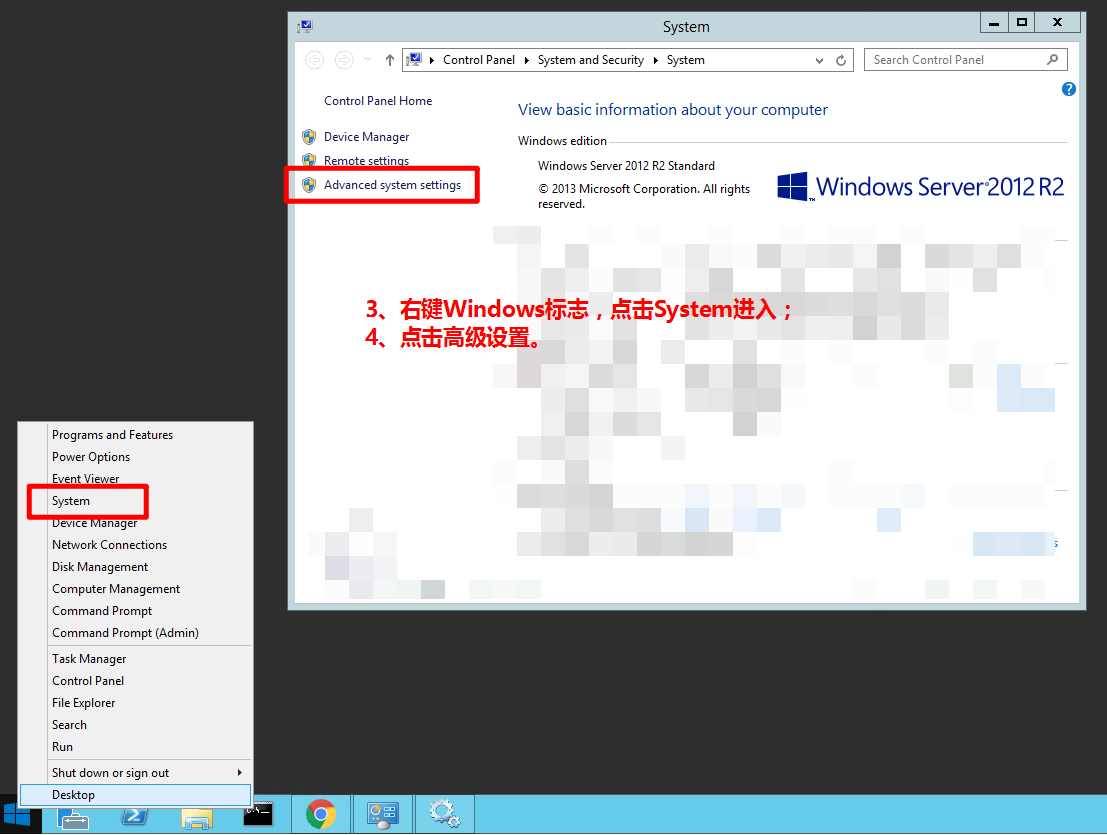Click the computer icon in the address bar

click(414, 60)
